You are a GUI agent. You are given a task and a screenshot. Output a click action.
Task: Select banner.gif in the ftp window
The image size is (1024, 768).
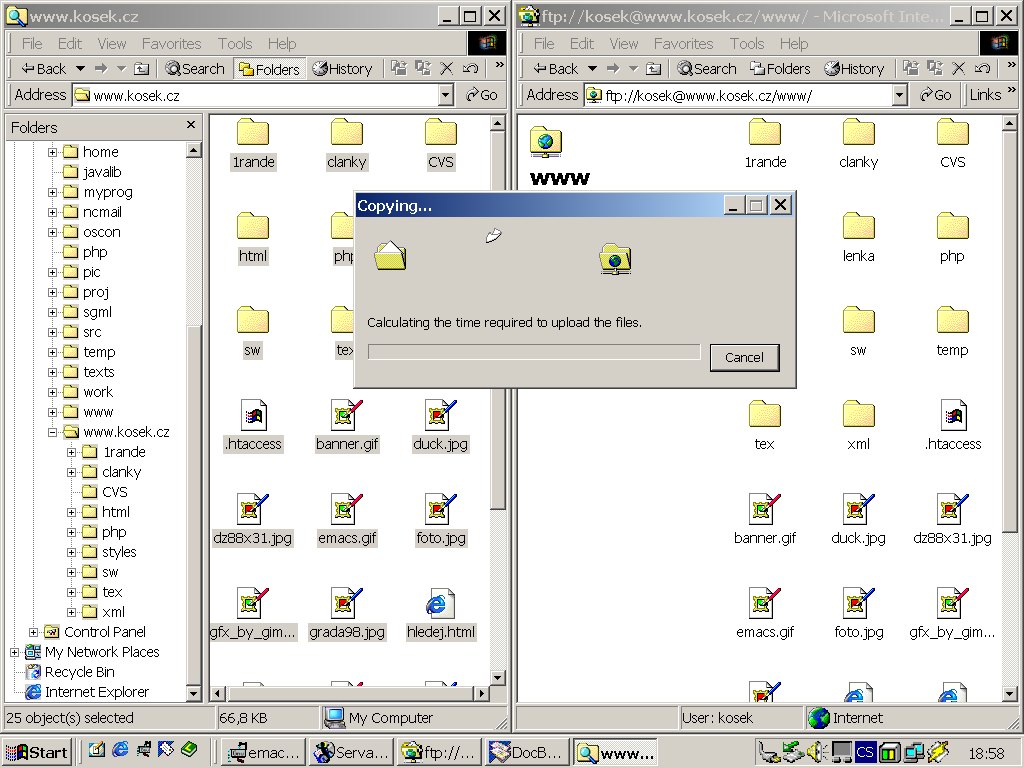pyautogui.click(x=765, y=520)
